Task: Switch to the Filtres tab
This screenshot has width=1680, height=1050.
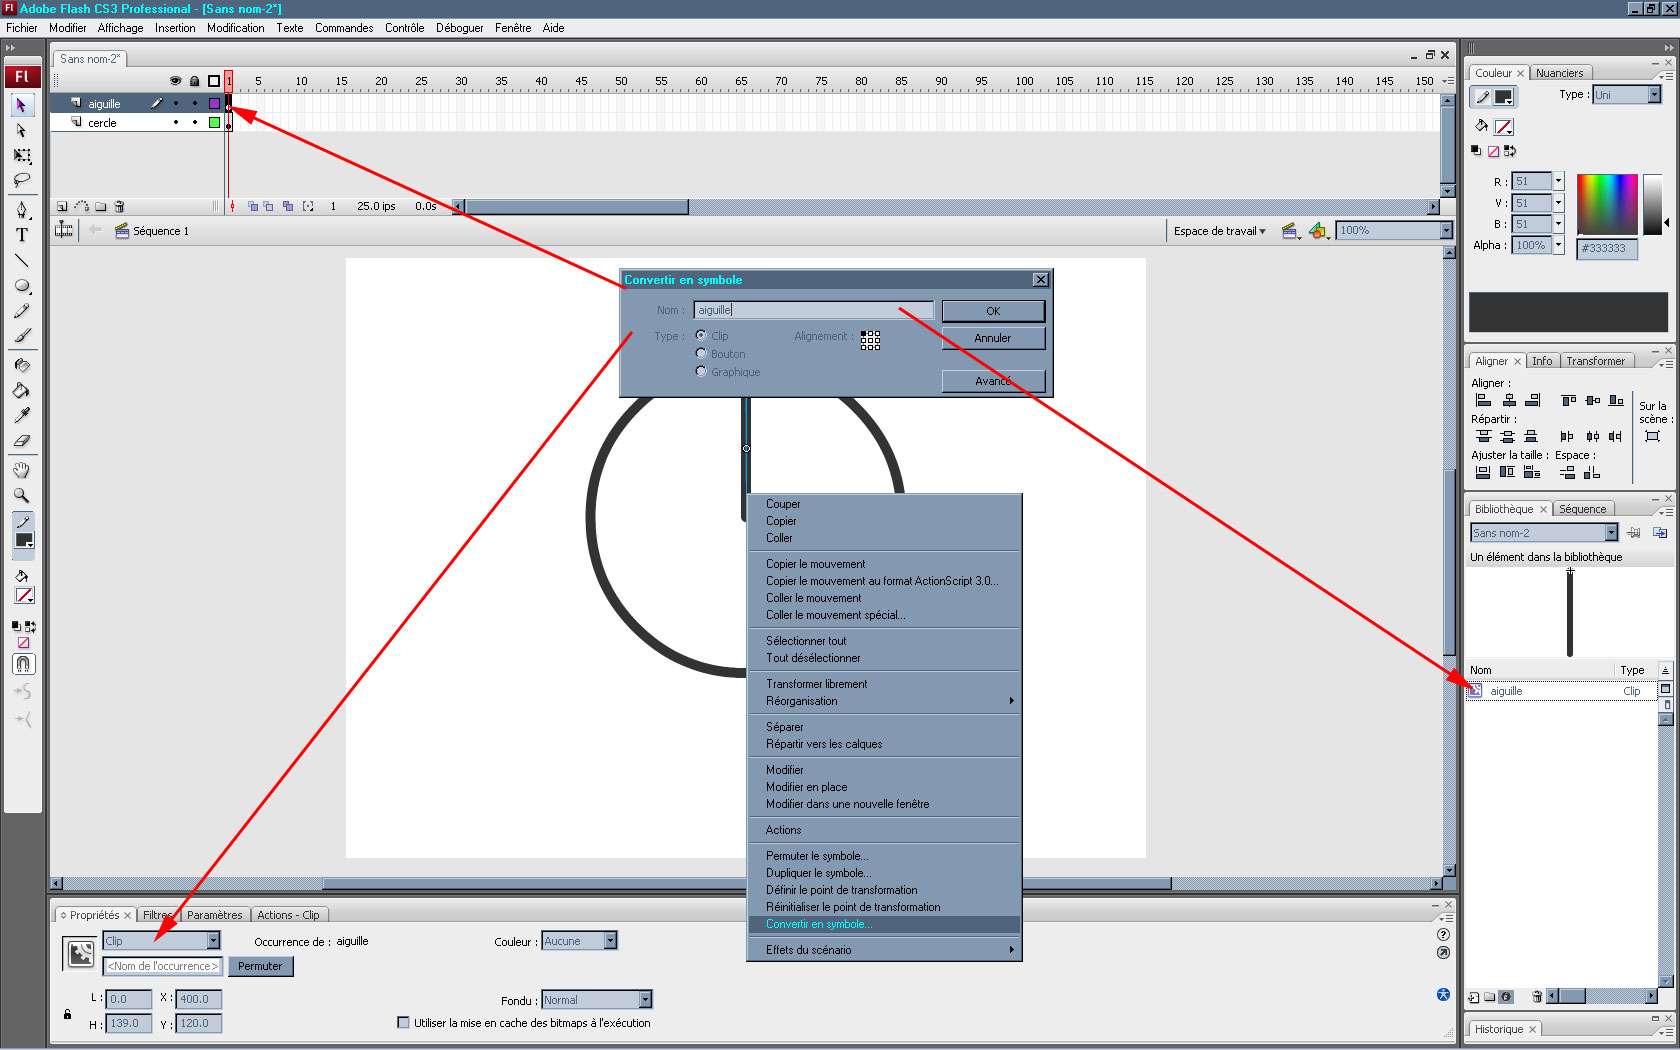Action: coord(157,915)
